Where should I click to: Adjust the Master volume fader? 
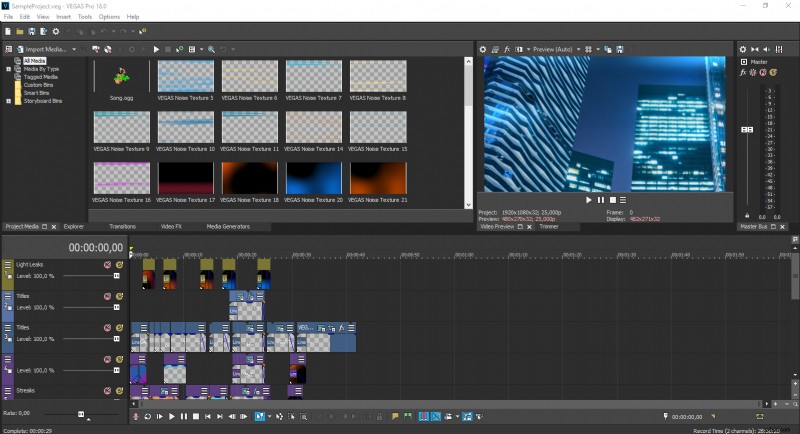(747, 130)
